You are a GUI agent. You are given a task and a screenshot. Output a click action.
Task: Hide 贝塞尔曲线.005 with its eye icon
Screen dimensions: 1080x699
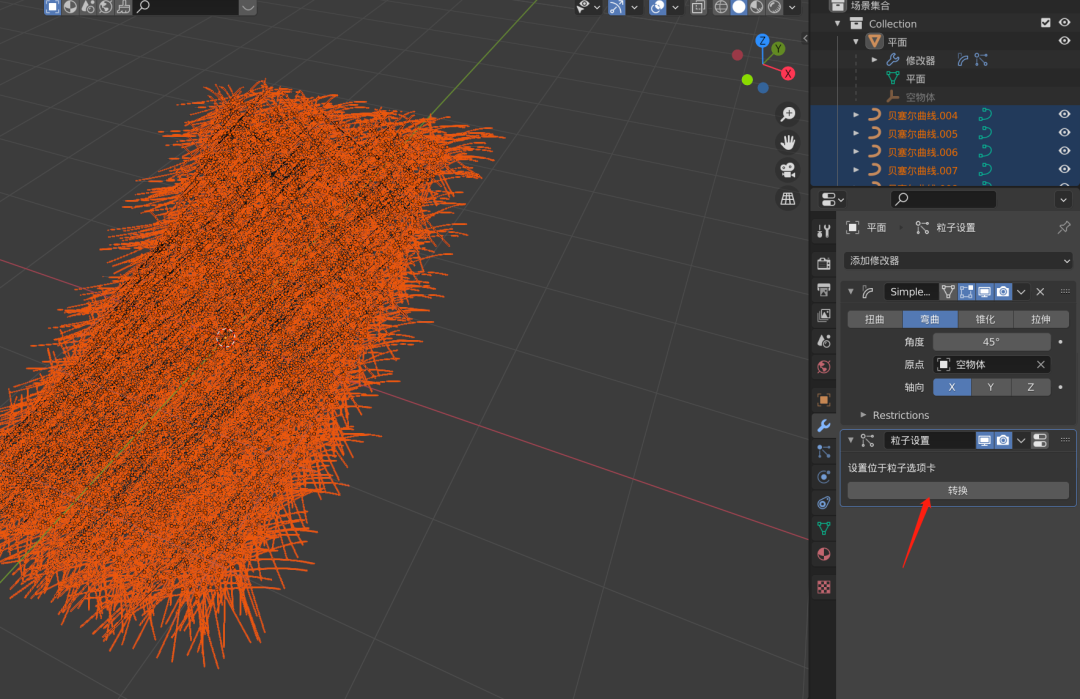[x=1064, y=133]
